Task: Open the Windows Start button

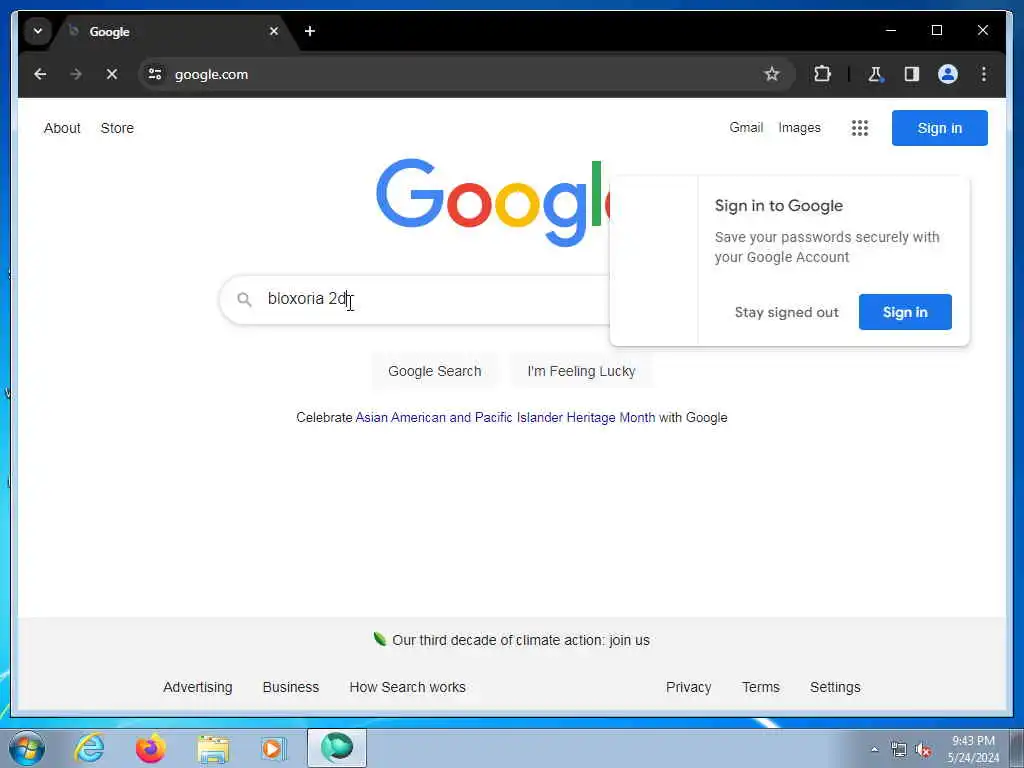Action: (27, 748)
